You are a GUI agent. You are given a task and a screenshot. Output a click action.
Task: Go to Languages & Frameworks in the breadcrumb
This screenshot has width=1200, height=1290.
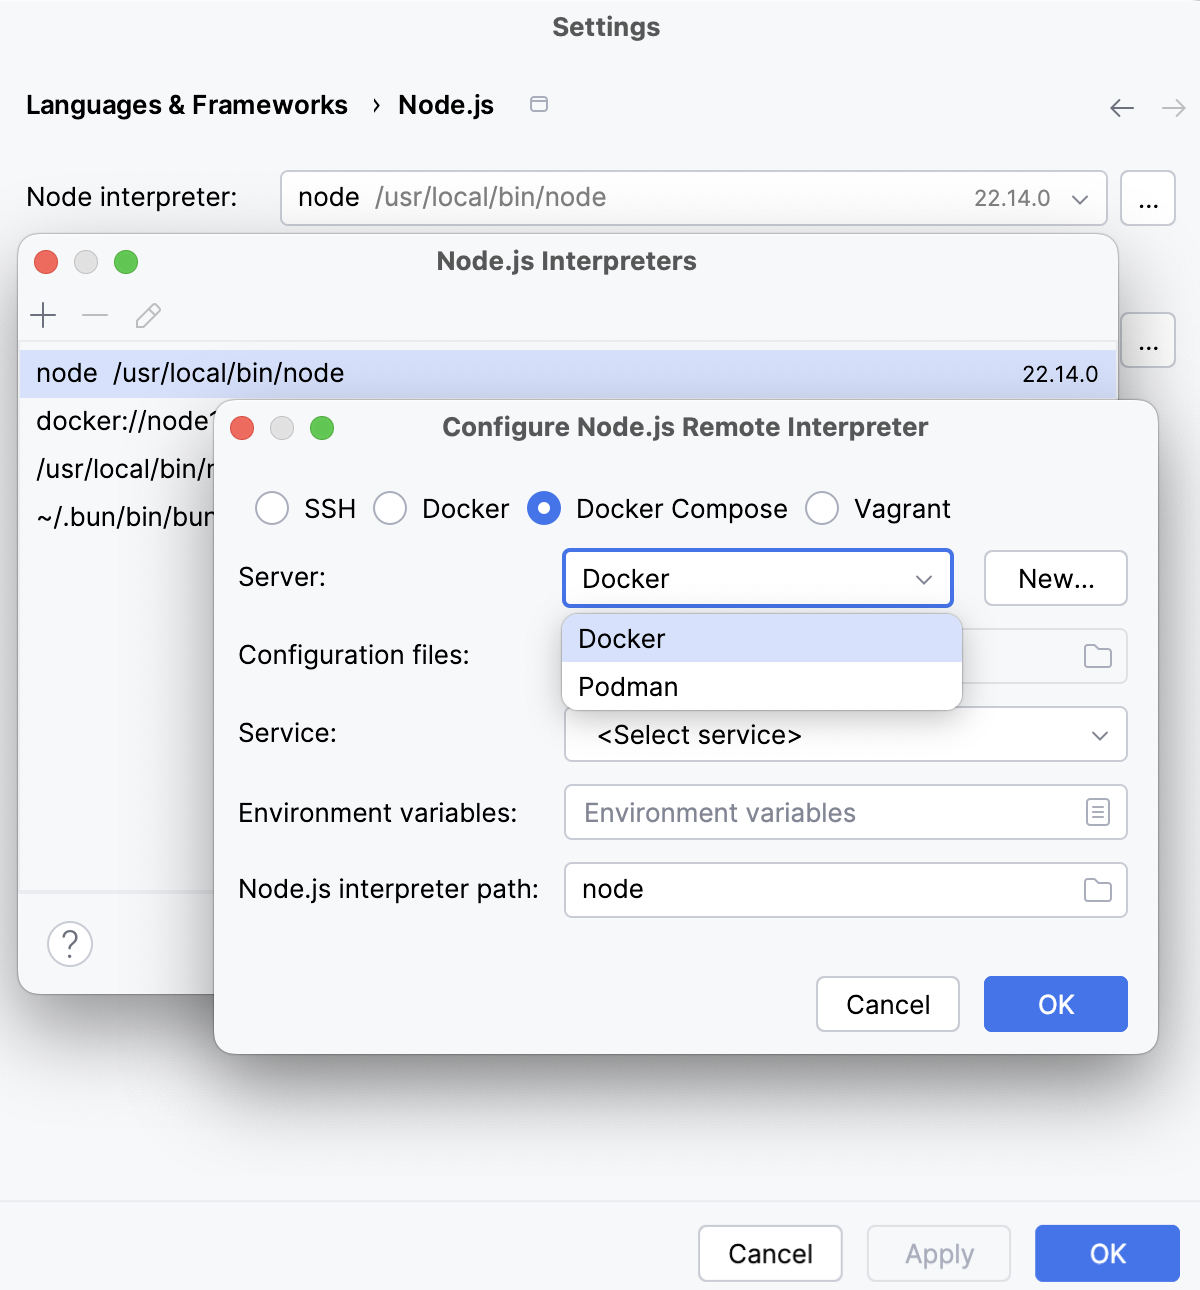pyautogui.click(x=186, y=104)
